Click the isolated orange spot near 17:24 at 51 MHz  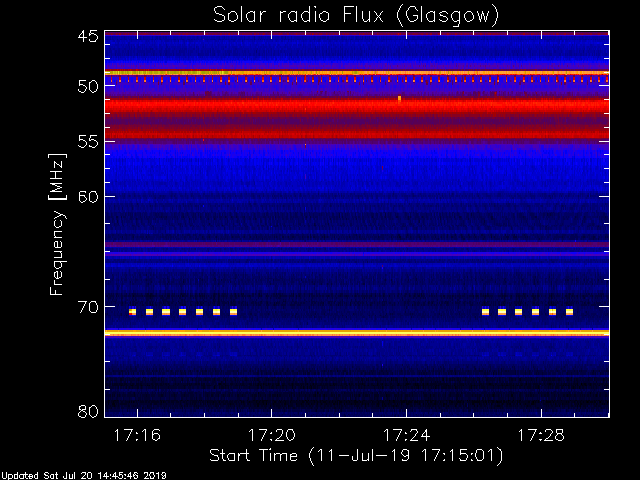(400, 98)
